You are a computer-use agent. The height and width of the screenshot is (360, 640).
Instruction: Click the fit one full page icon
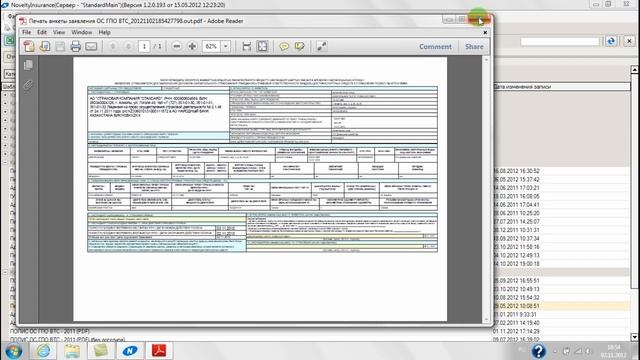click(262, 47)
